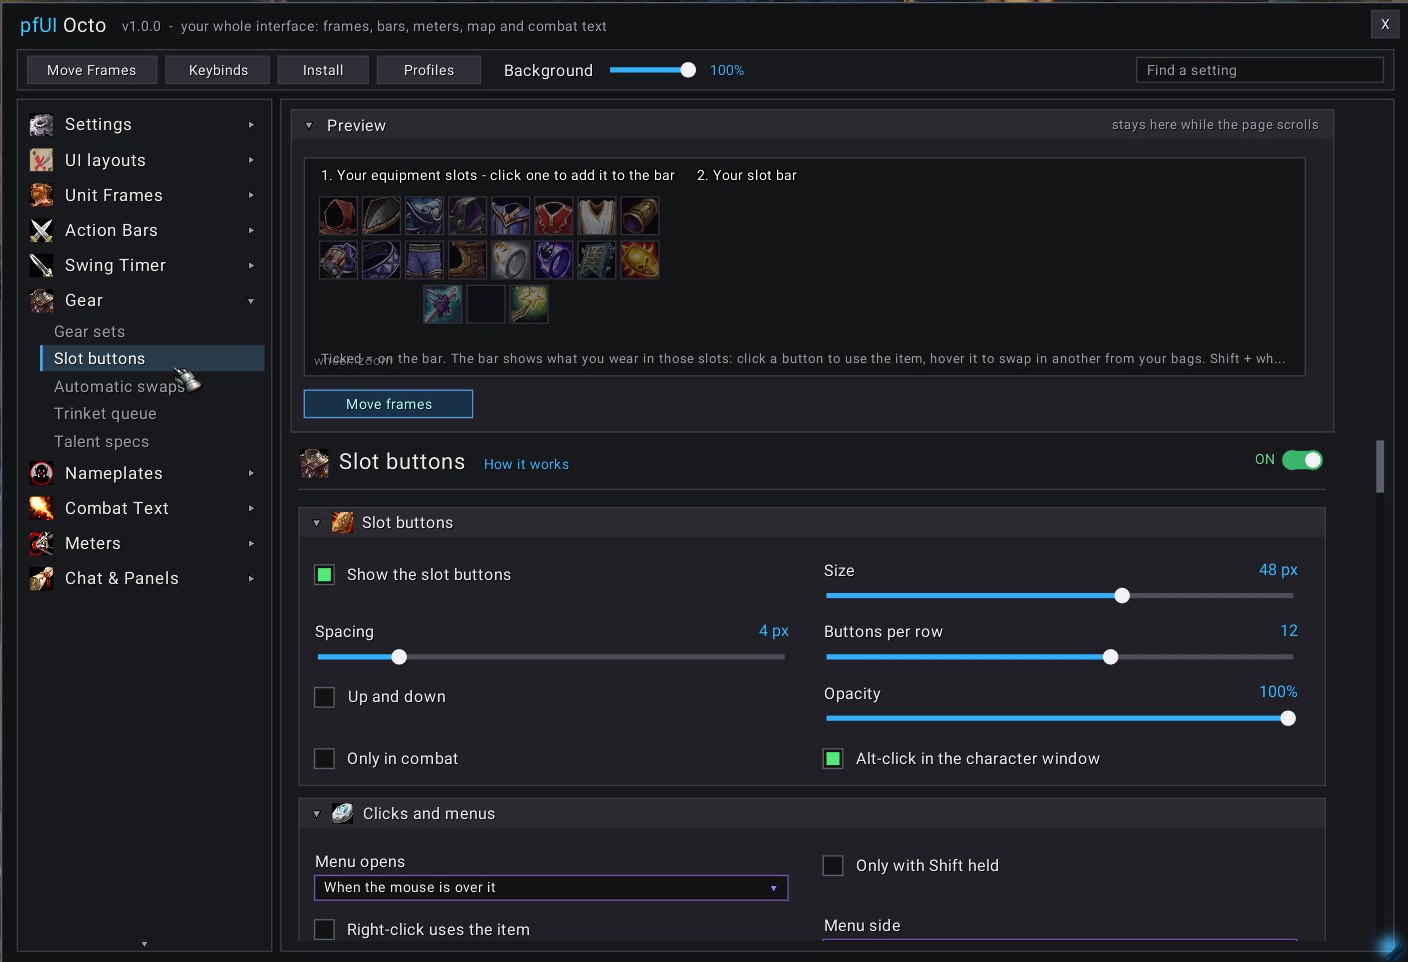
Task: Add the blue shoulder armor slot
Action: [x=424, y=216]
